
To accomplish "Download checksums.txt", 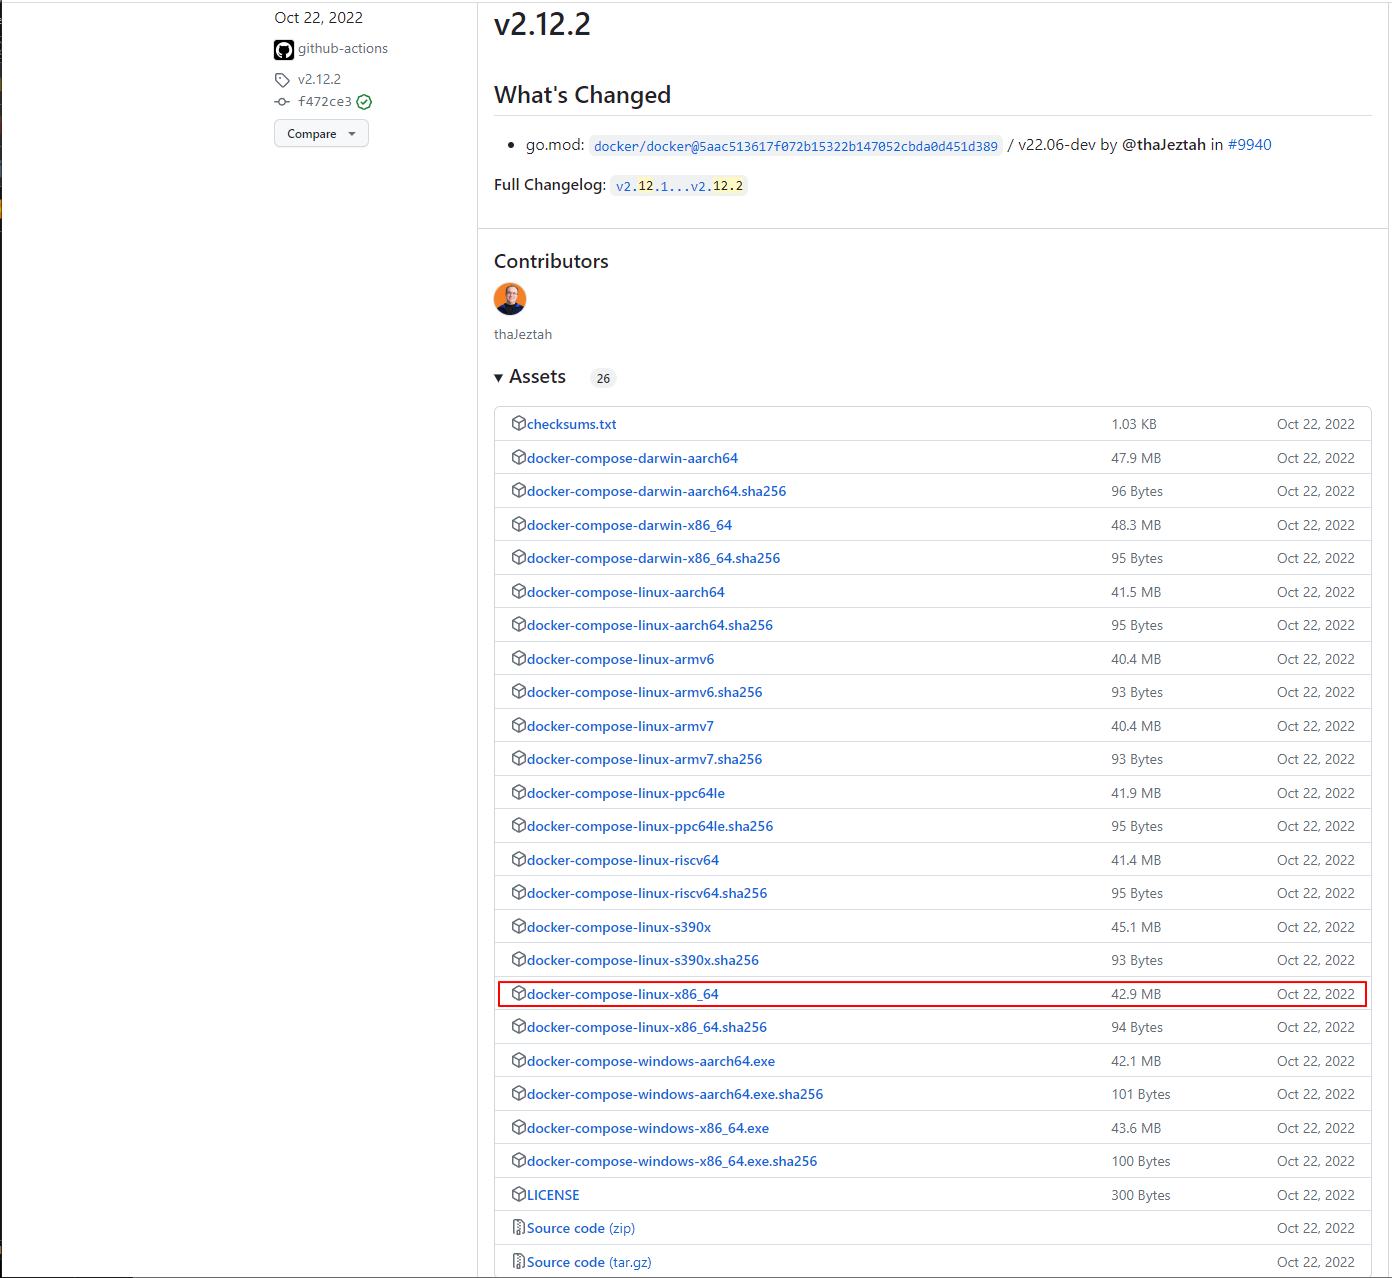I will 572,424.
